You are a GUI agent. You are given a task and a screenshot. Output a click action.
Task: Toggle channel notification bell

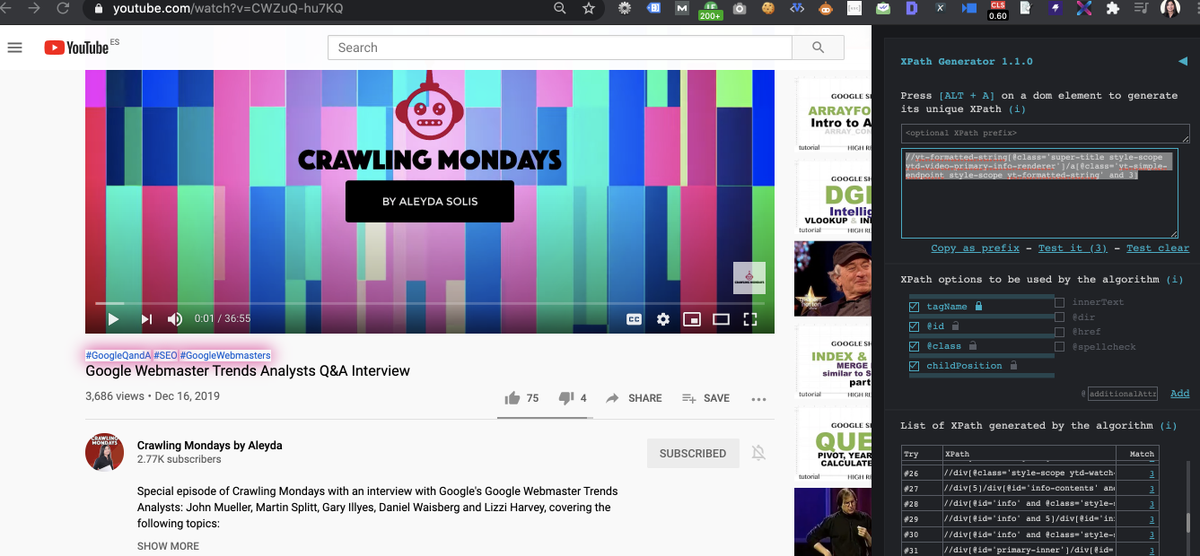(759, 453)
